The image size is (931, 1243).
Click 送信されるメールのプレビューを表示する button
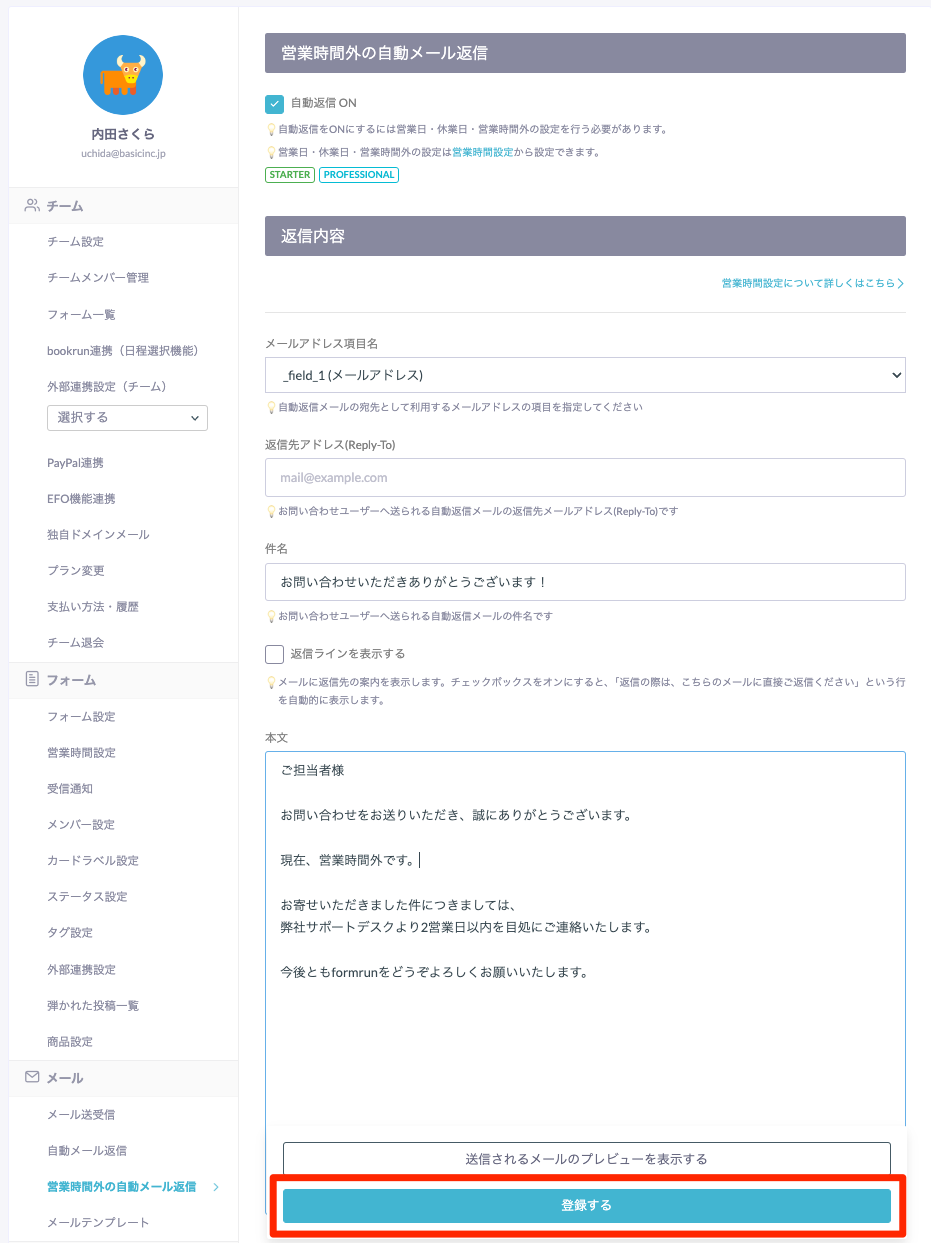(x=587, y=1159)
